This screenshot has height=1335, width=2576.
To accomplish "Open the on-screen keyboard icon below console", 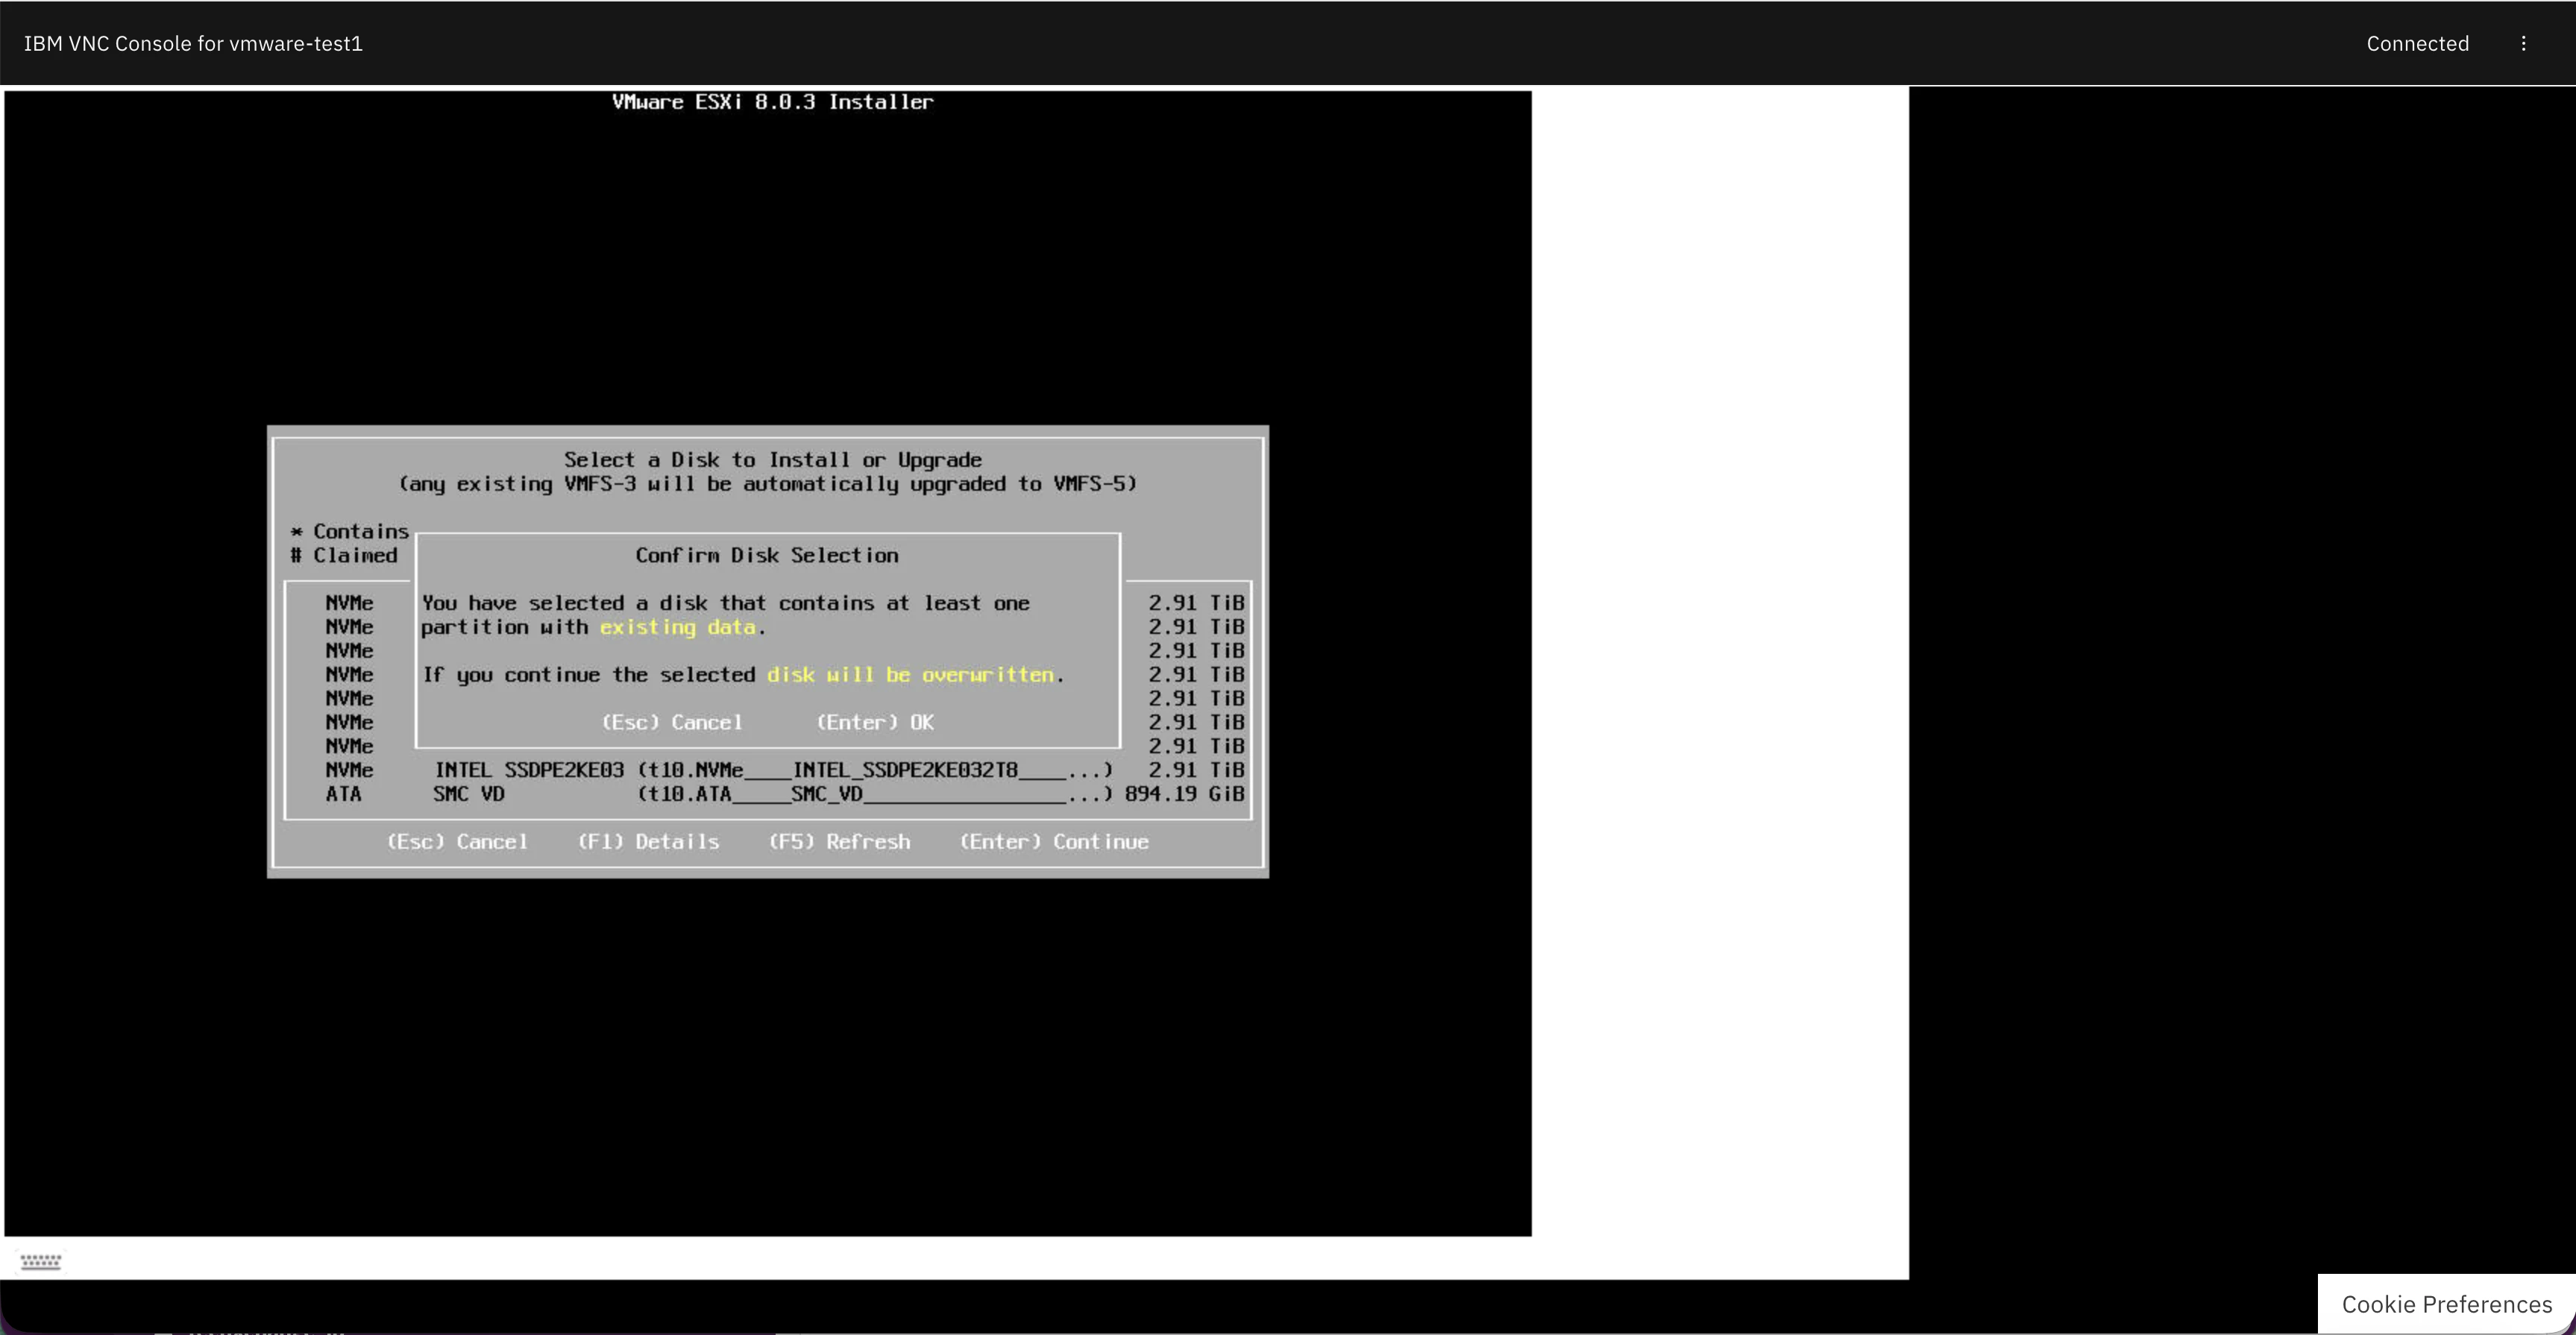I will tap(41, 1261).
